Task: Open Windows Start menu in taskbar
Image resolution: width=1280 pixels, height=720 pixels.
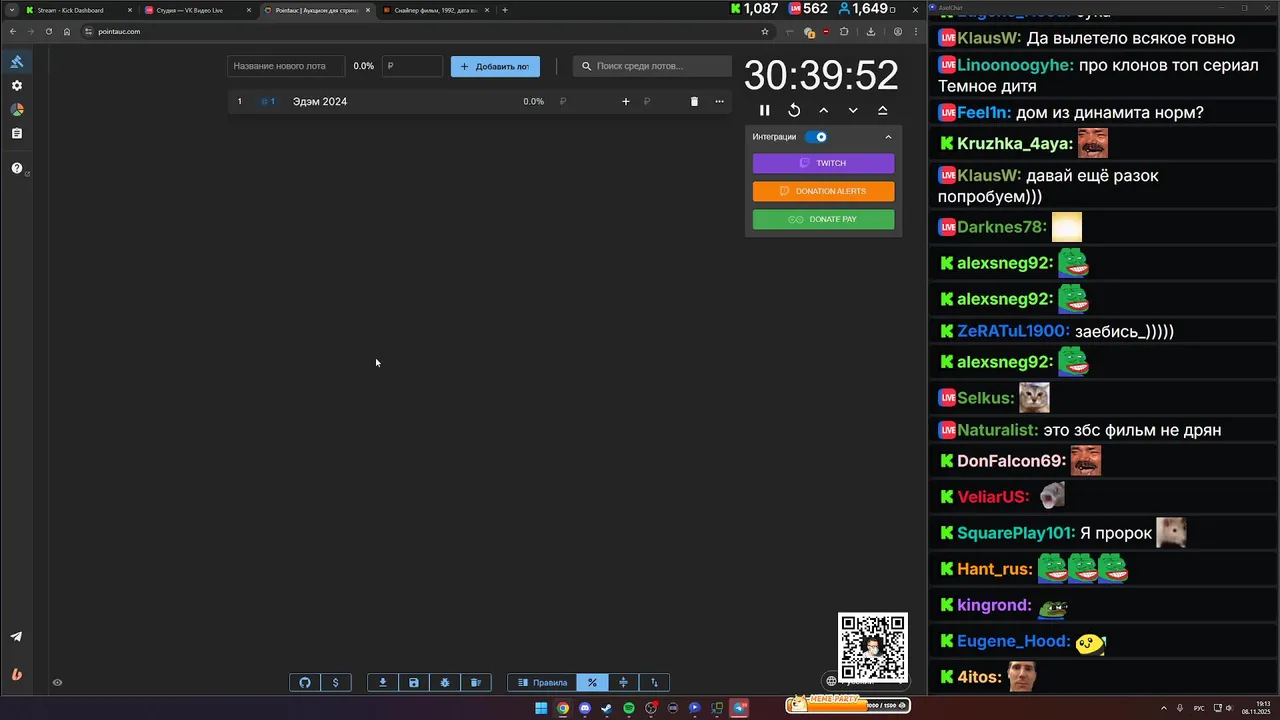Action: pos(541,708)
